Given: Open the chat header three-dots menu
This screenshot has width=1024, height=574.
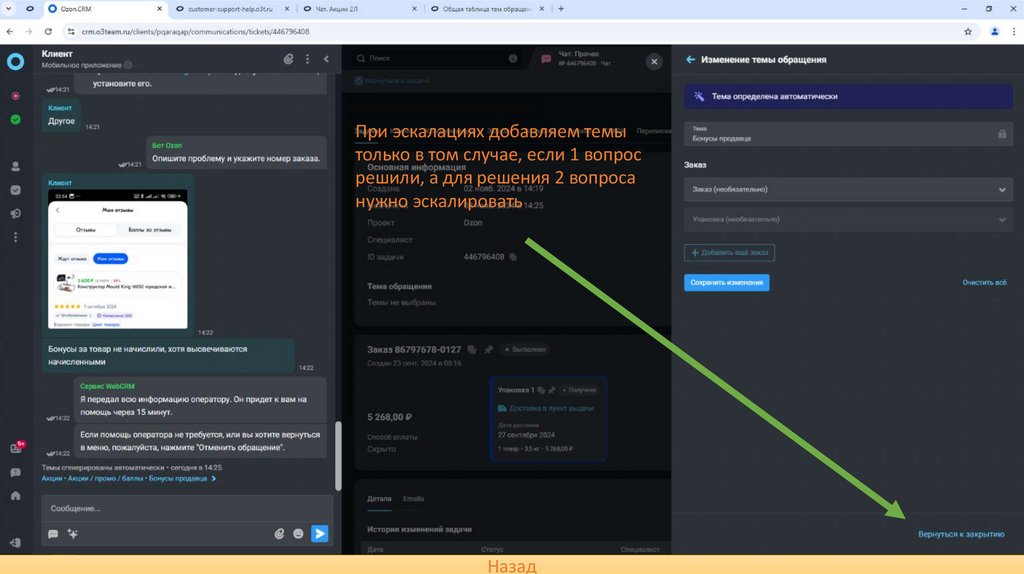Looking at the screenshot, I should coord(308,59).
